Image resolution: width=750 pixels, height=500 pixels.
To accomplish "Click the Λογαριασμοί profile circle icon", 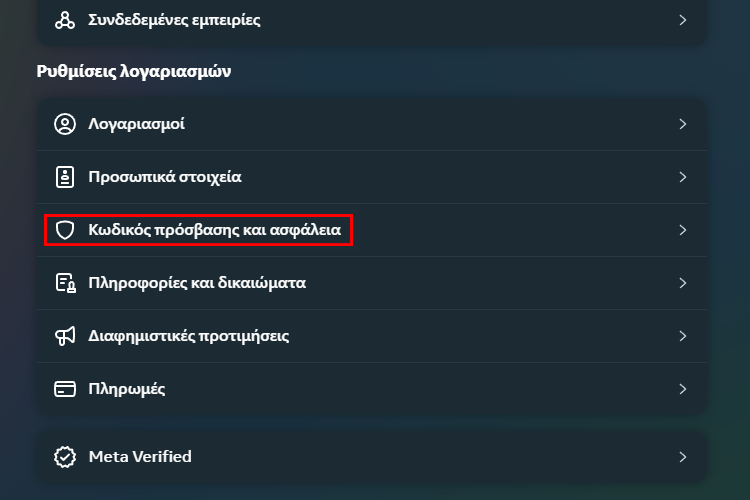I will pos(65,124).
